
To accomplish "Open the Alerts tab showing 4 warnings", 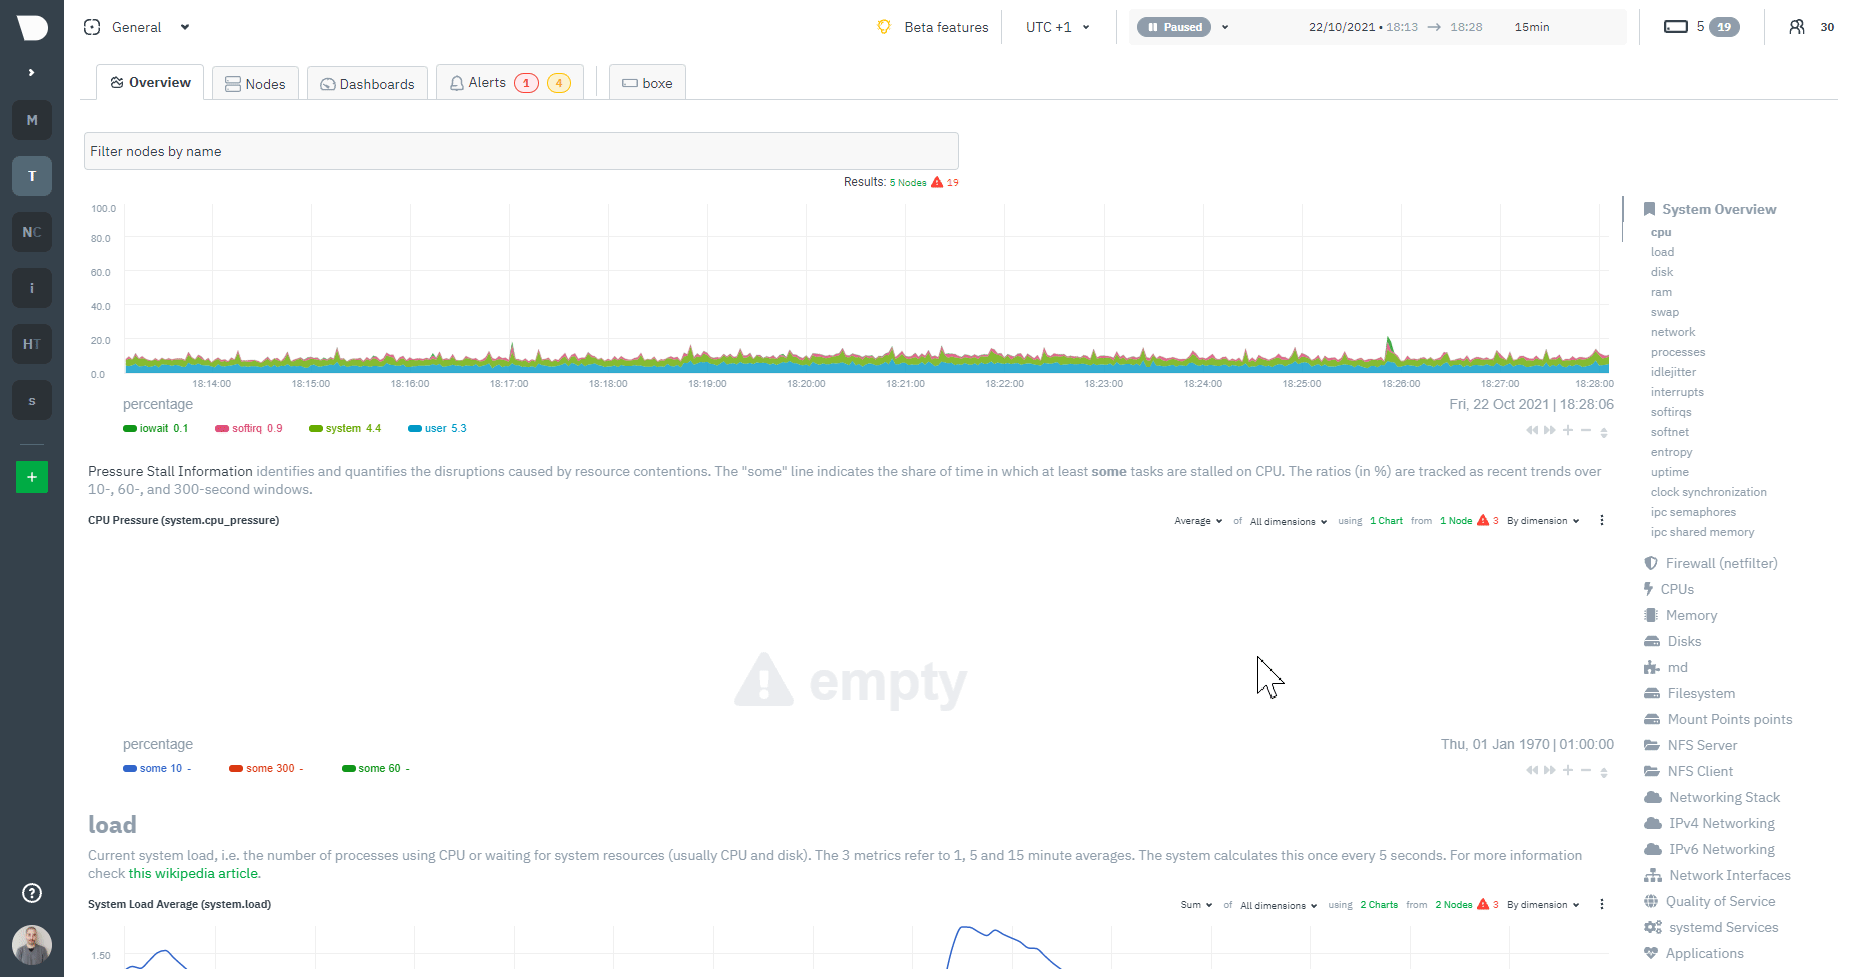I will pos(487,82).
